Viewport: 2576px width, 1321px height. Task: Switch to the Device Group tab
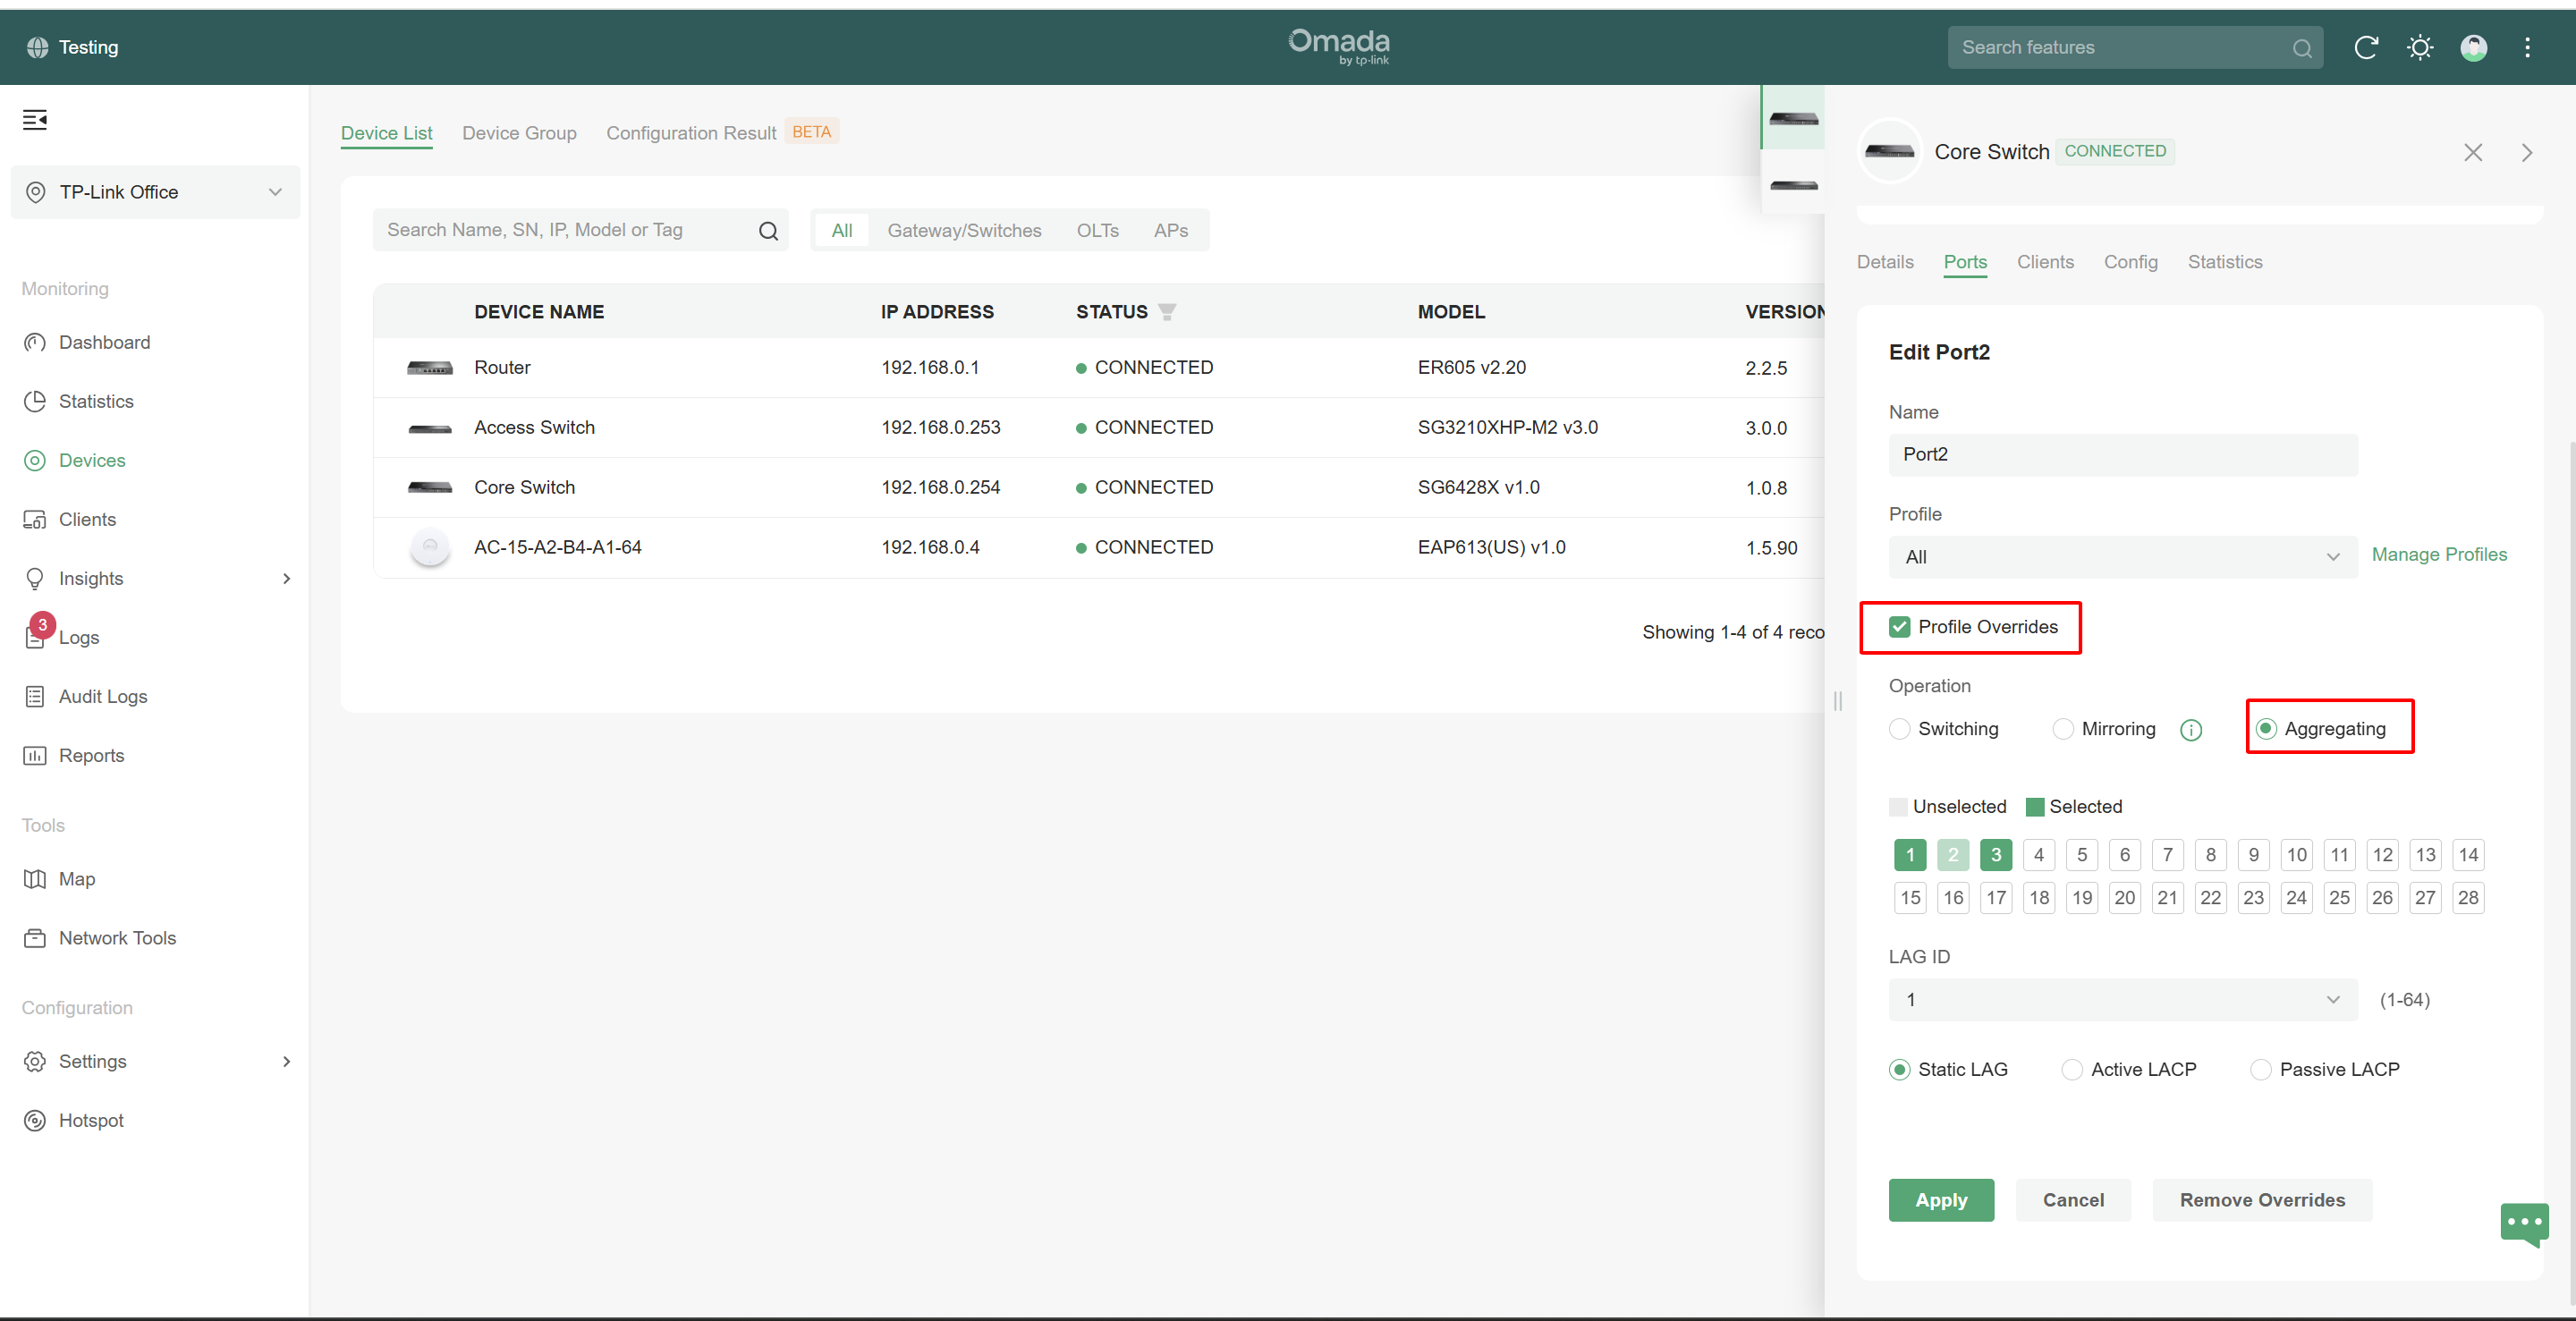click(x=519, y=133)
